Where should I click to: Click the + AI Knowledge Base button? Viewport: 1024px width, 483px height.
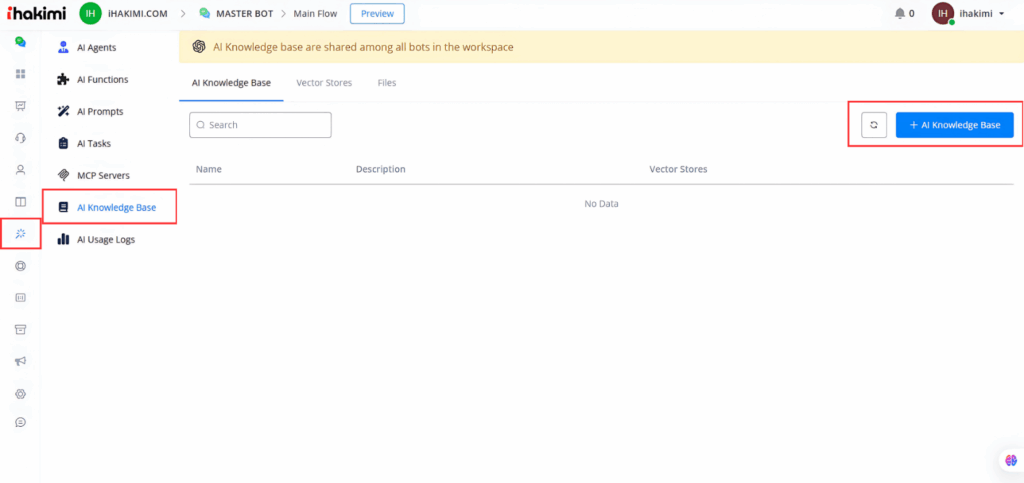[x=954, y=125]
